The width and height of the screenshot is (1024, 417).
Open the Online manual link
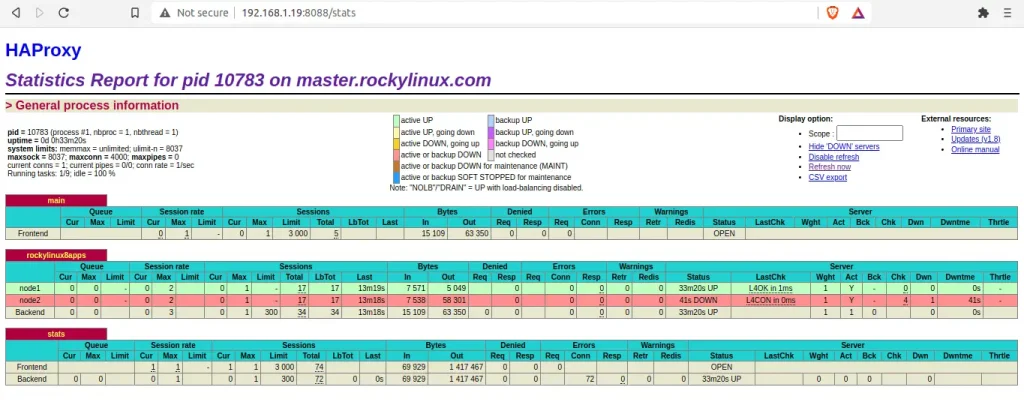[x=975, y=149]
